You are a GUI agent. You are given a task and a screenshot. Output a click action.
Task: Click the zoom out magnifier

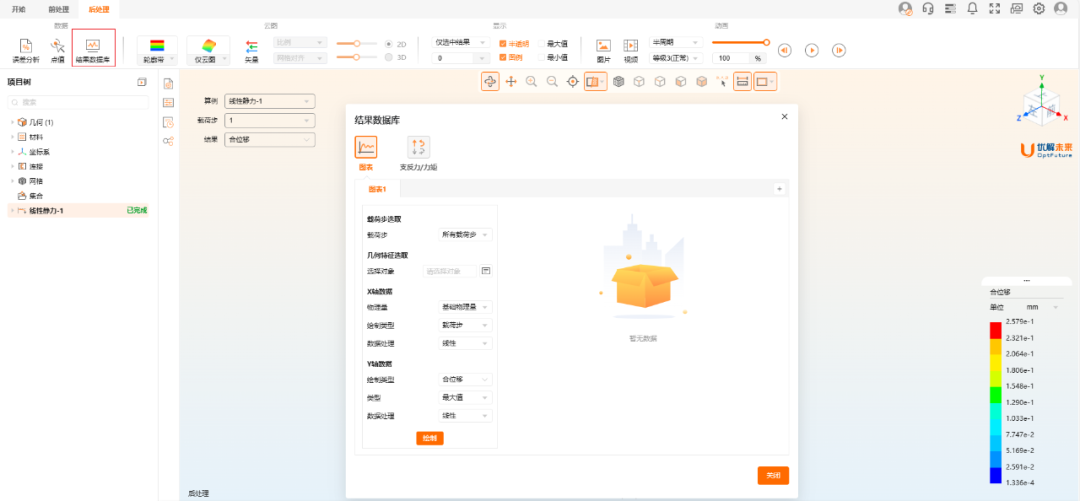(x=552, y=81)
